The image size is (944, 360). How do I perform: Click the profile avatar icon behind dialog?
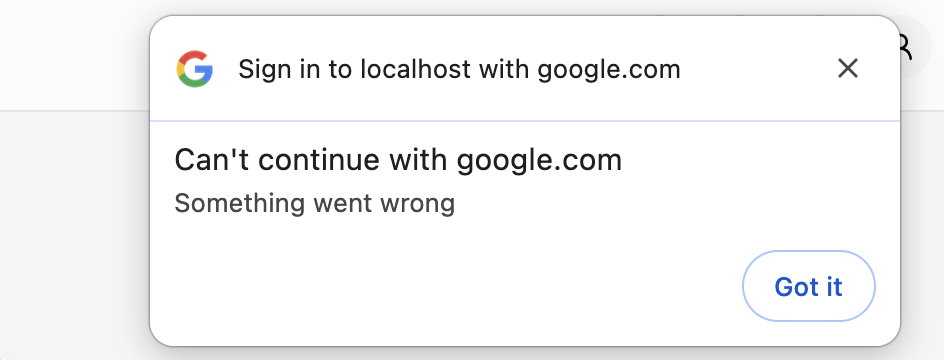coord(905,48)
